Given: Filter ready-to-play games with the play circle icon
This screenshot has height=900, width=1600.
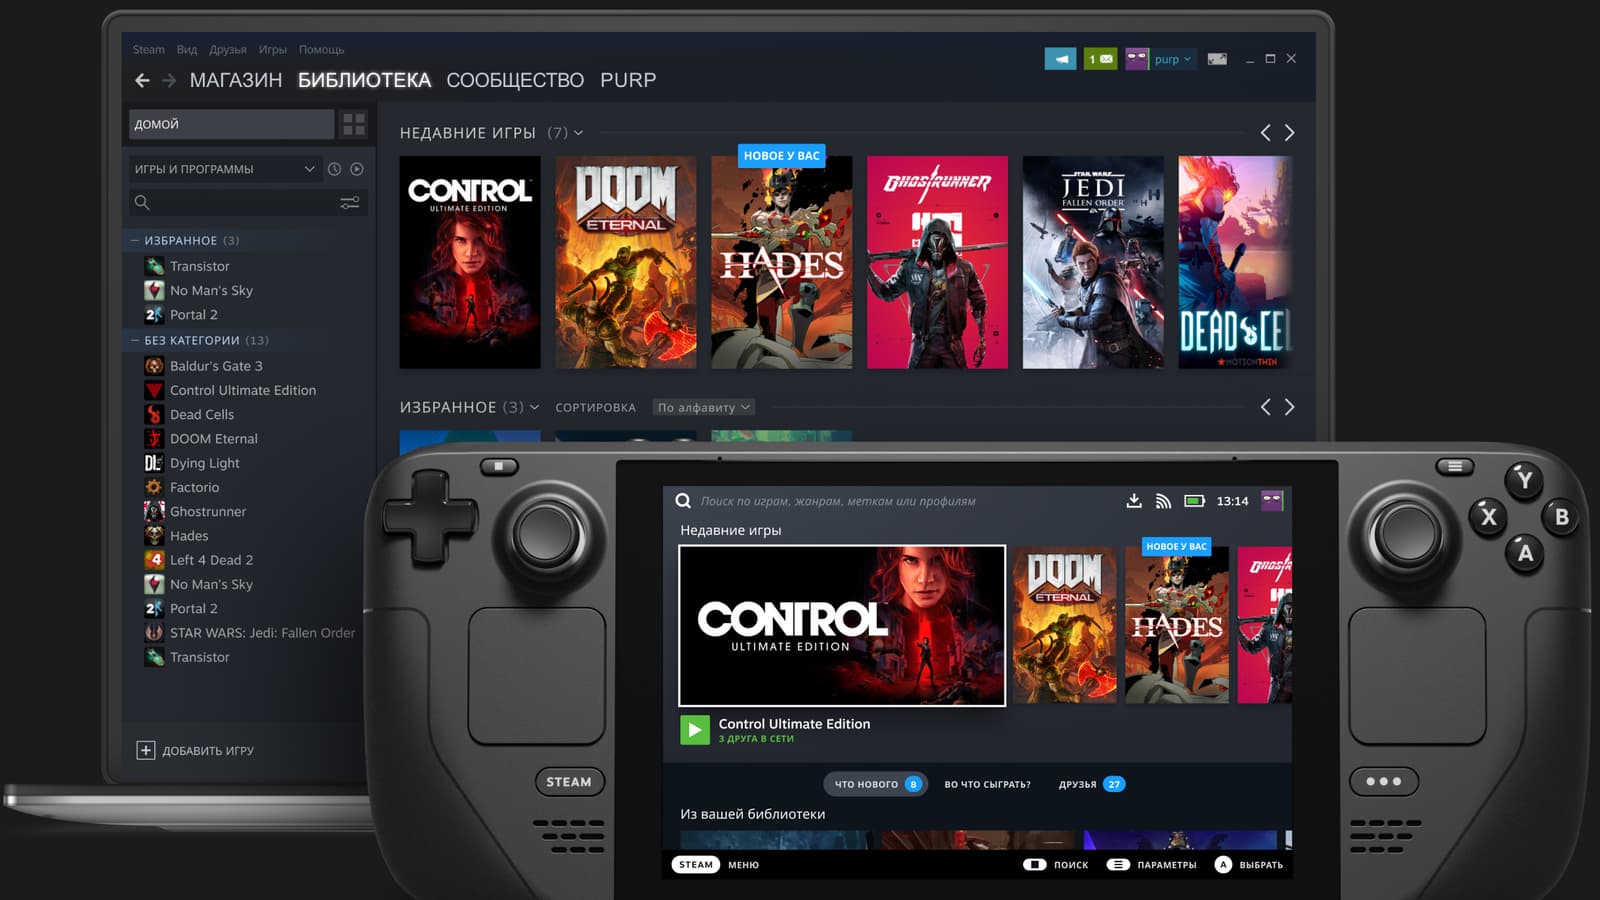Looking at the screenshot, I should (x=357, y=169).
